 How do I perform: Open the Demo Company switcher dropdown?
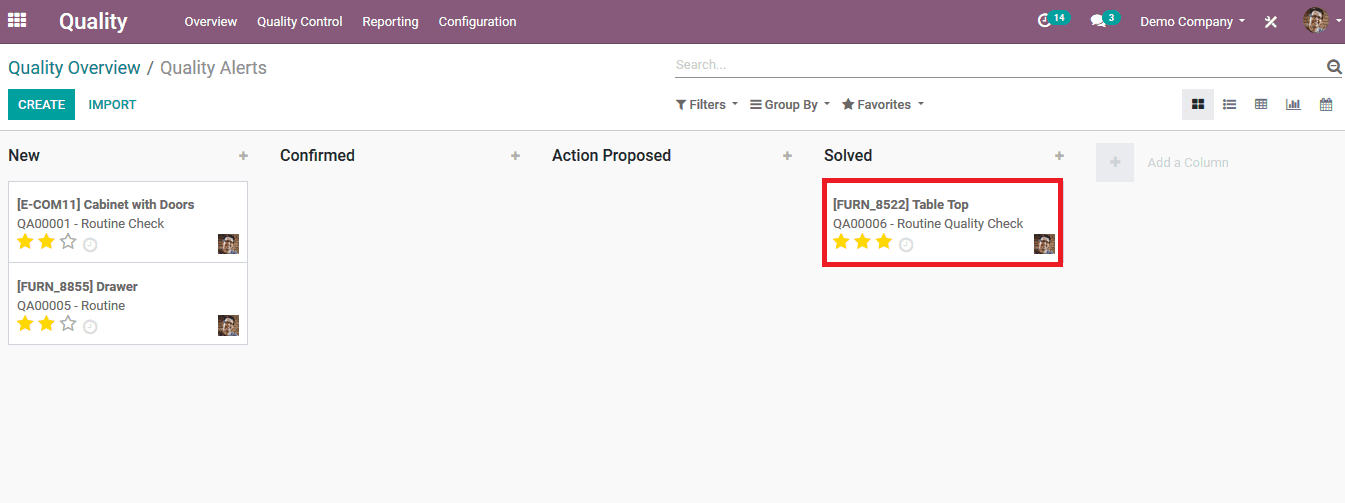[x=1193, y=21]
